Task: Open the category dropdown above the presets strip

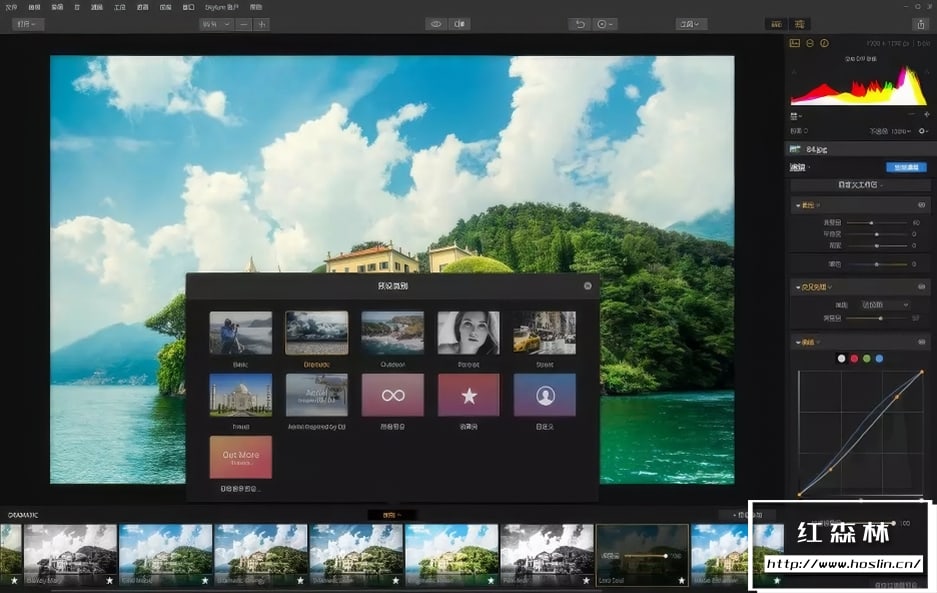Action: 392,515
